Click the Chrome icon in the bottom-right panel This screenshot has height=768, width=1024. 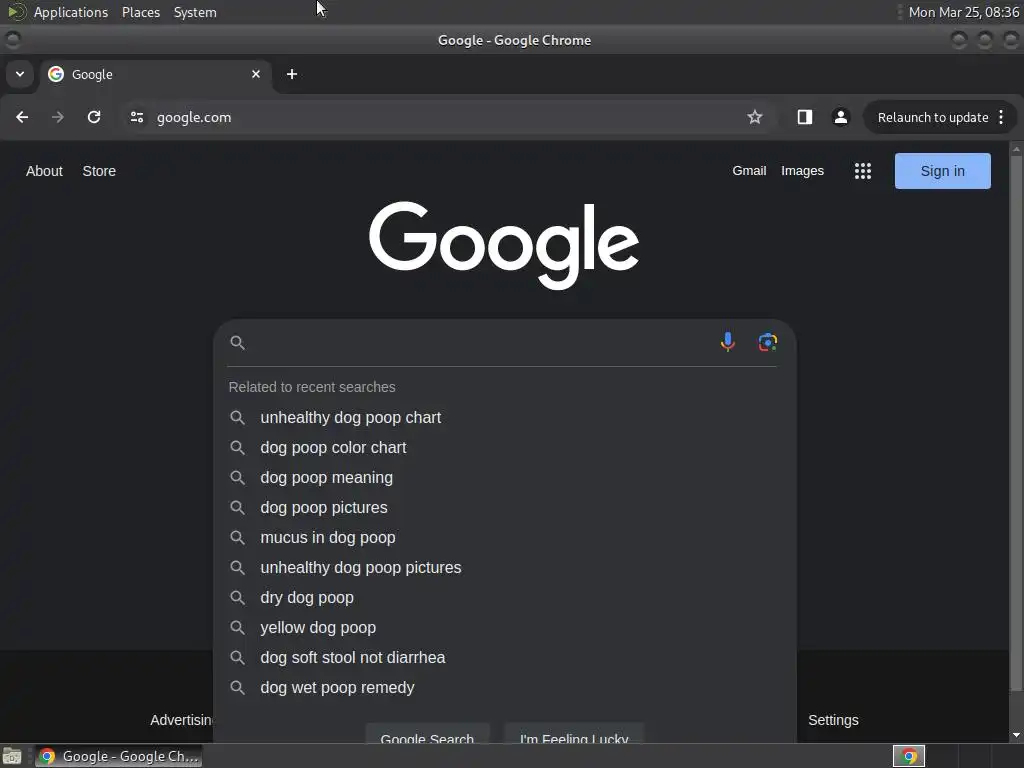(x=908, y=756)
